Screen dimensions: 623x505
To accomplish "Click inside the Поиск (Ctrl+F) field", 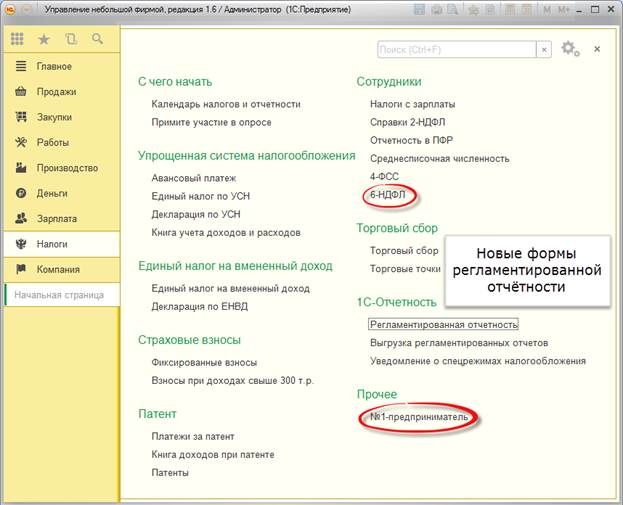I will (x=457, y=50).
